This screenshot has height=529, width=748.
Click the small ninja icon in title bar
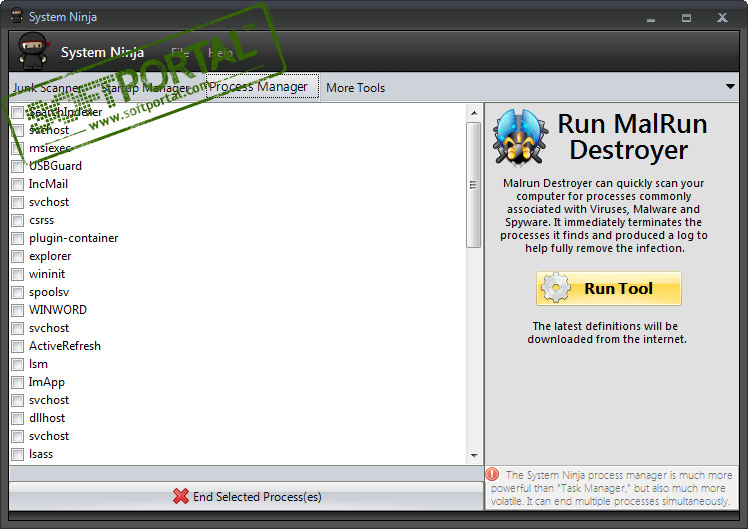click(17, 16)
